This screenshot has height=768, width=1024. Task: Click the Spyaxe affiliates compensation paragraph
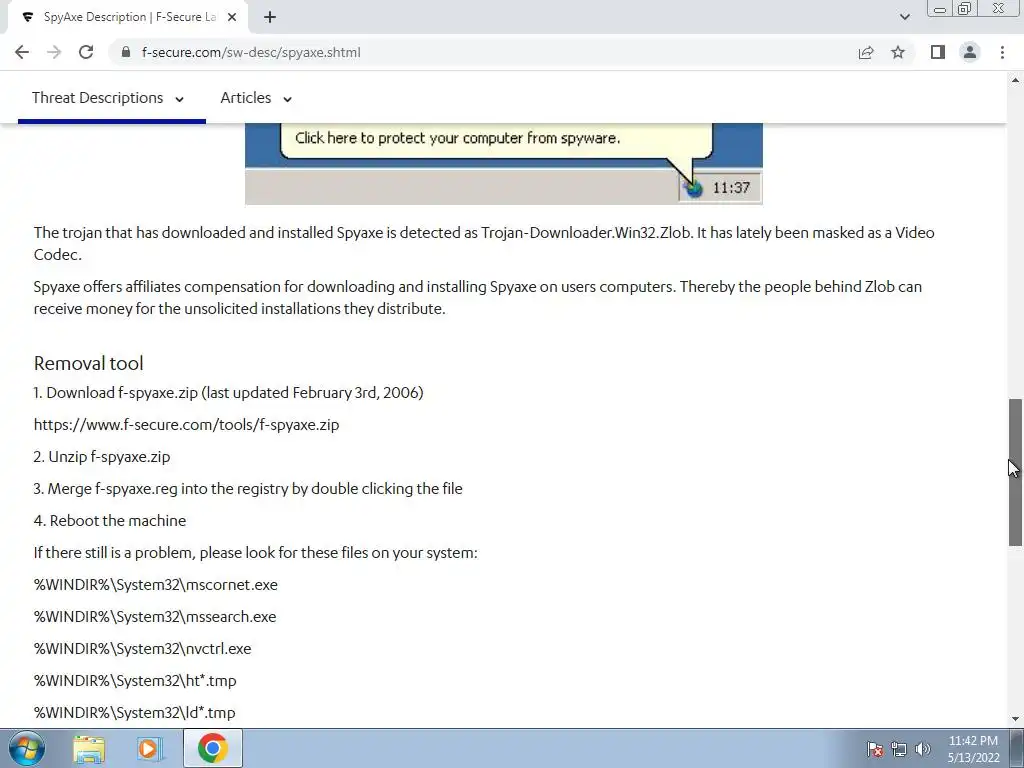point(477,297)
